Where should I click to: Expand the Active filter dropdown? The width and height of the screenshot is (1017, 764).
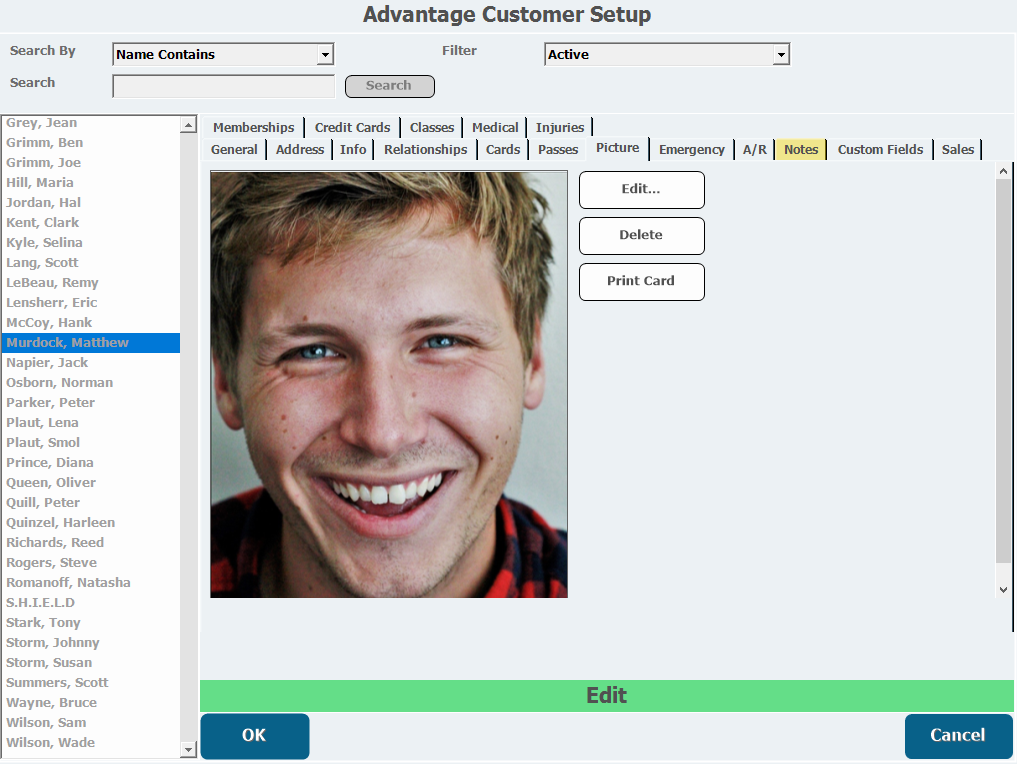[781, 54]
